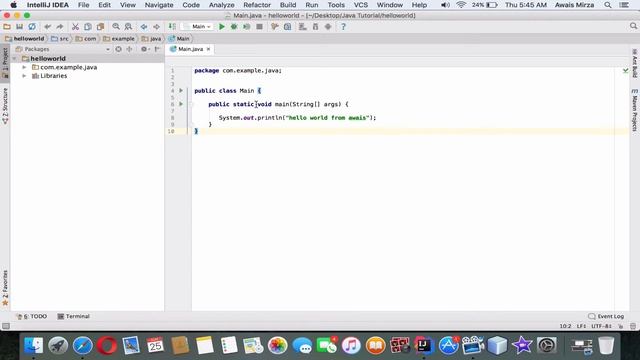Open the TODO tool window
Screen dimensions: 640x360
(x=31, y=316)
